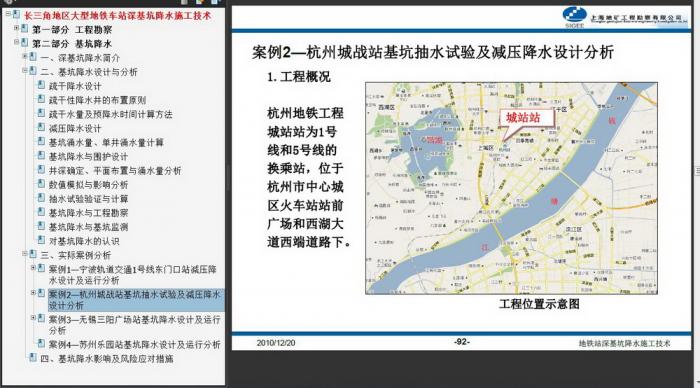Collapse 三、实际案例分析 section
Screen dimensions: 700x388
coord(25,254)
